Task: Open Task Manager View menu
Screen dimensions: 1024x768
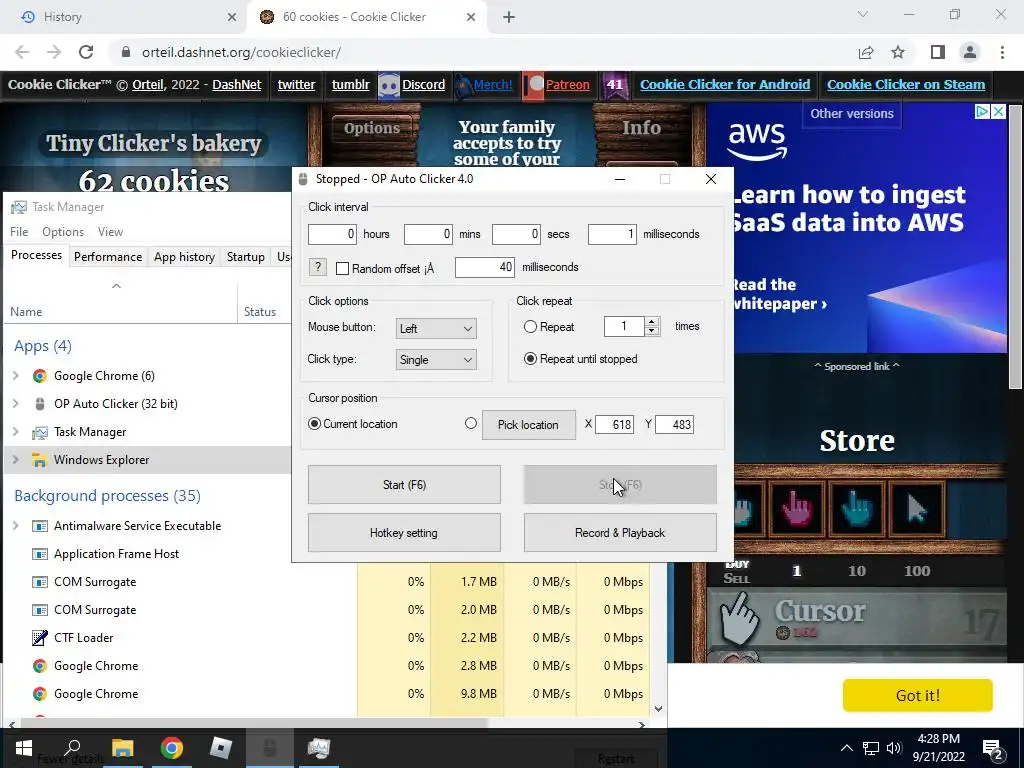Action: [110, 232]
